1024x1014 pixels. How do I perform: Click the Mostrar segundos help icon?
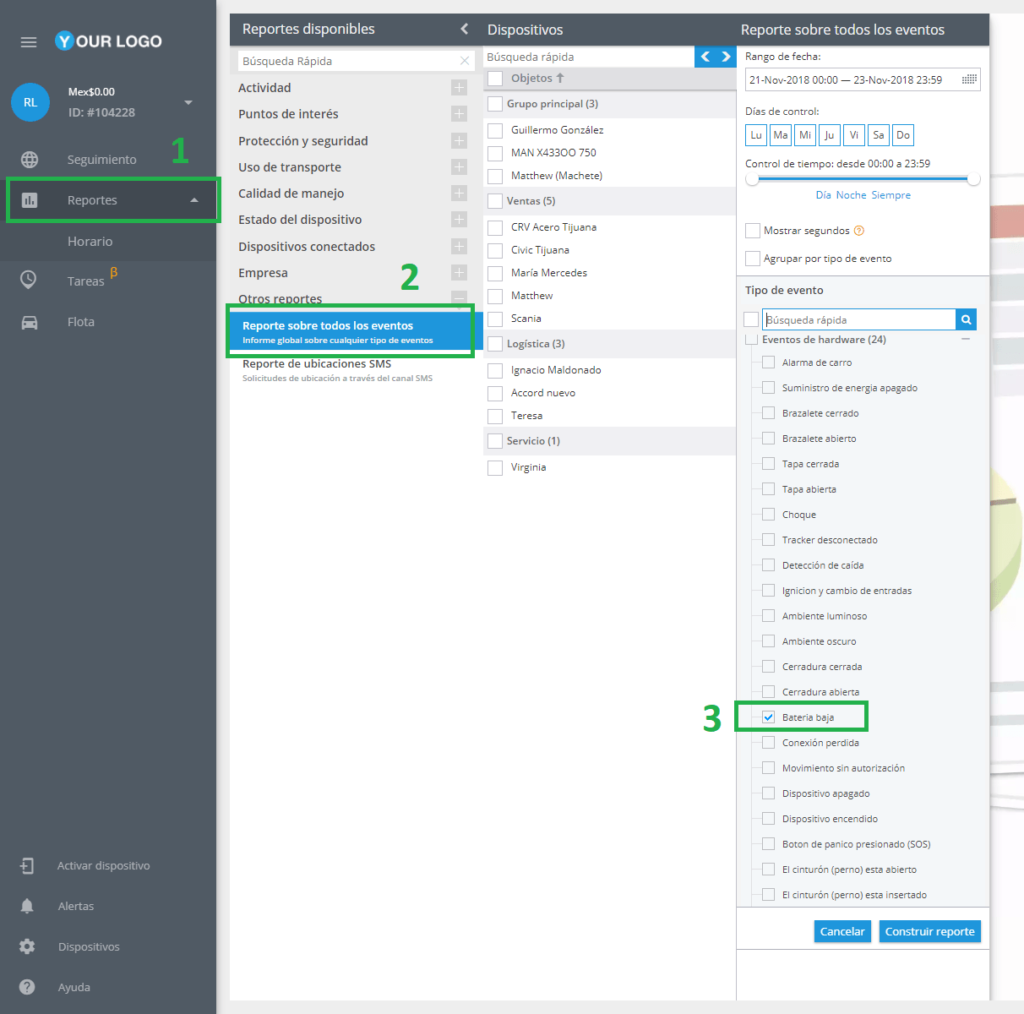(859, 230)
